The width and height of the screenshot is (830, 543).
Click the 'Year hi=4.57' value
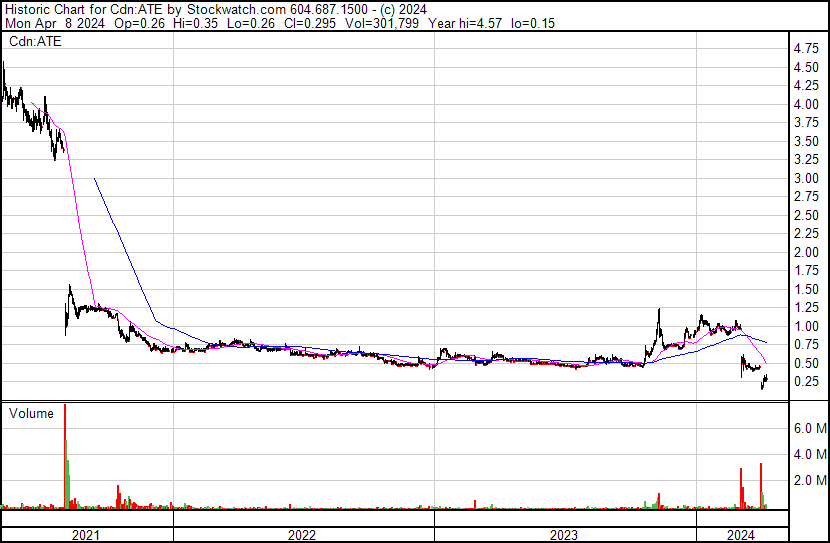tap(465, 23)
